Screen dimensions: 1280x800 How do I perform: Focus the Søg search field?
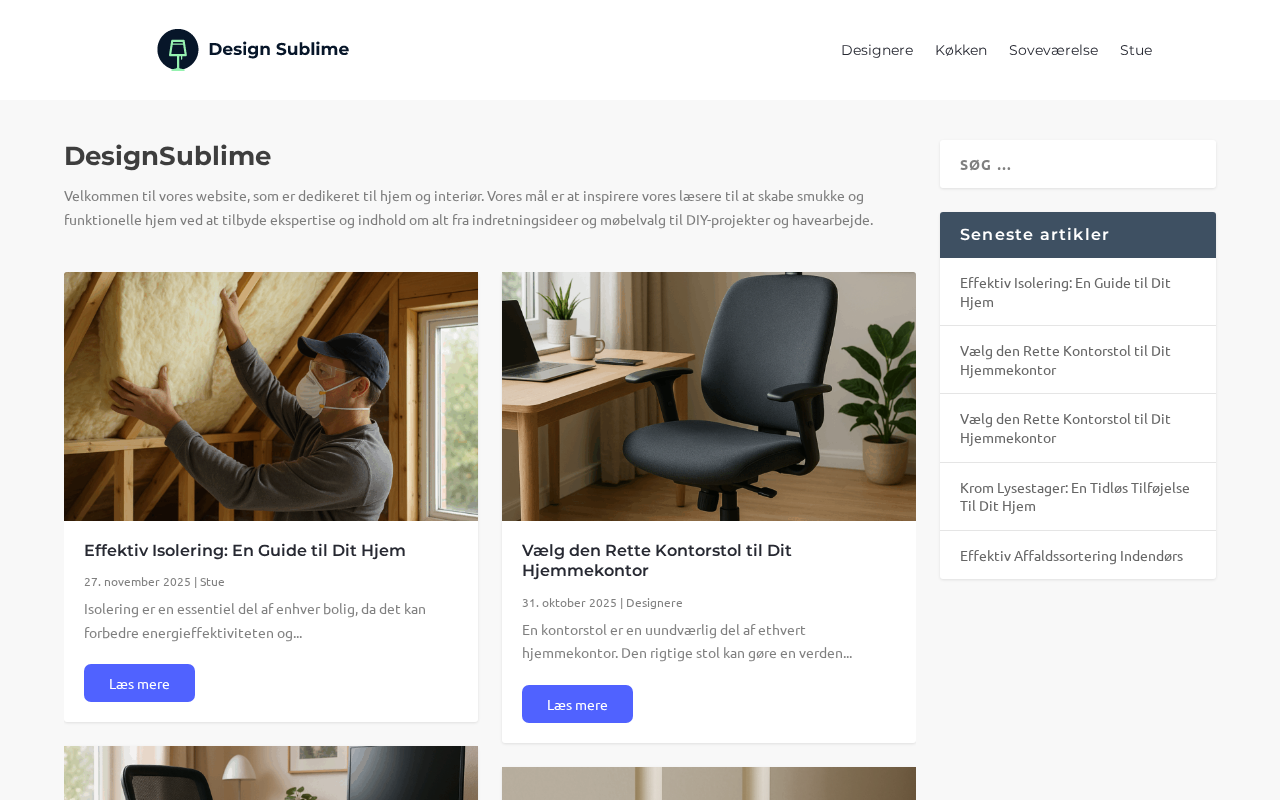(x=1078, y=164)
